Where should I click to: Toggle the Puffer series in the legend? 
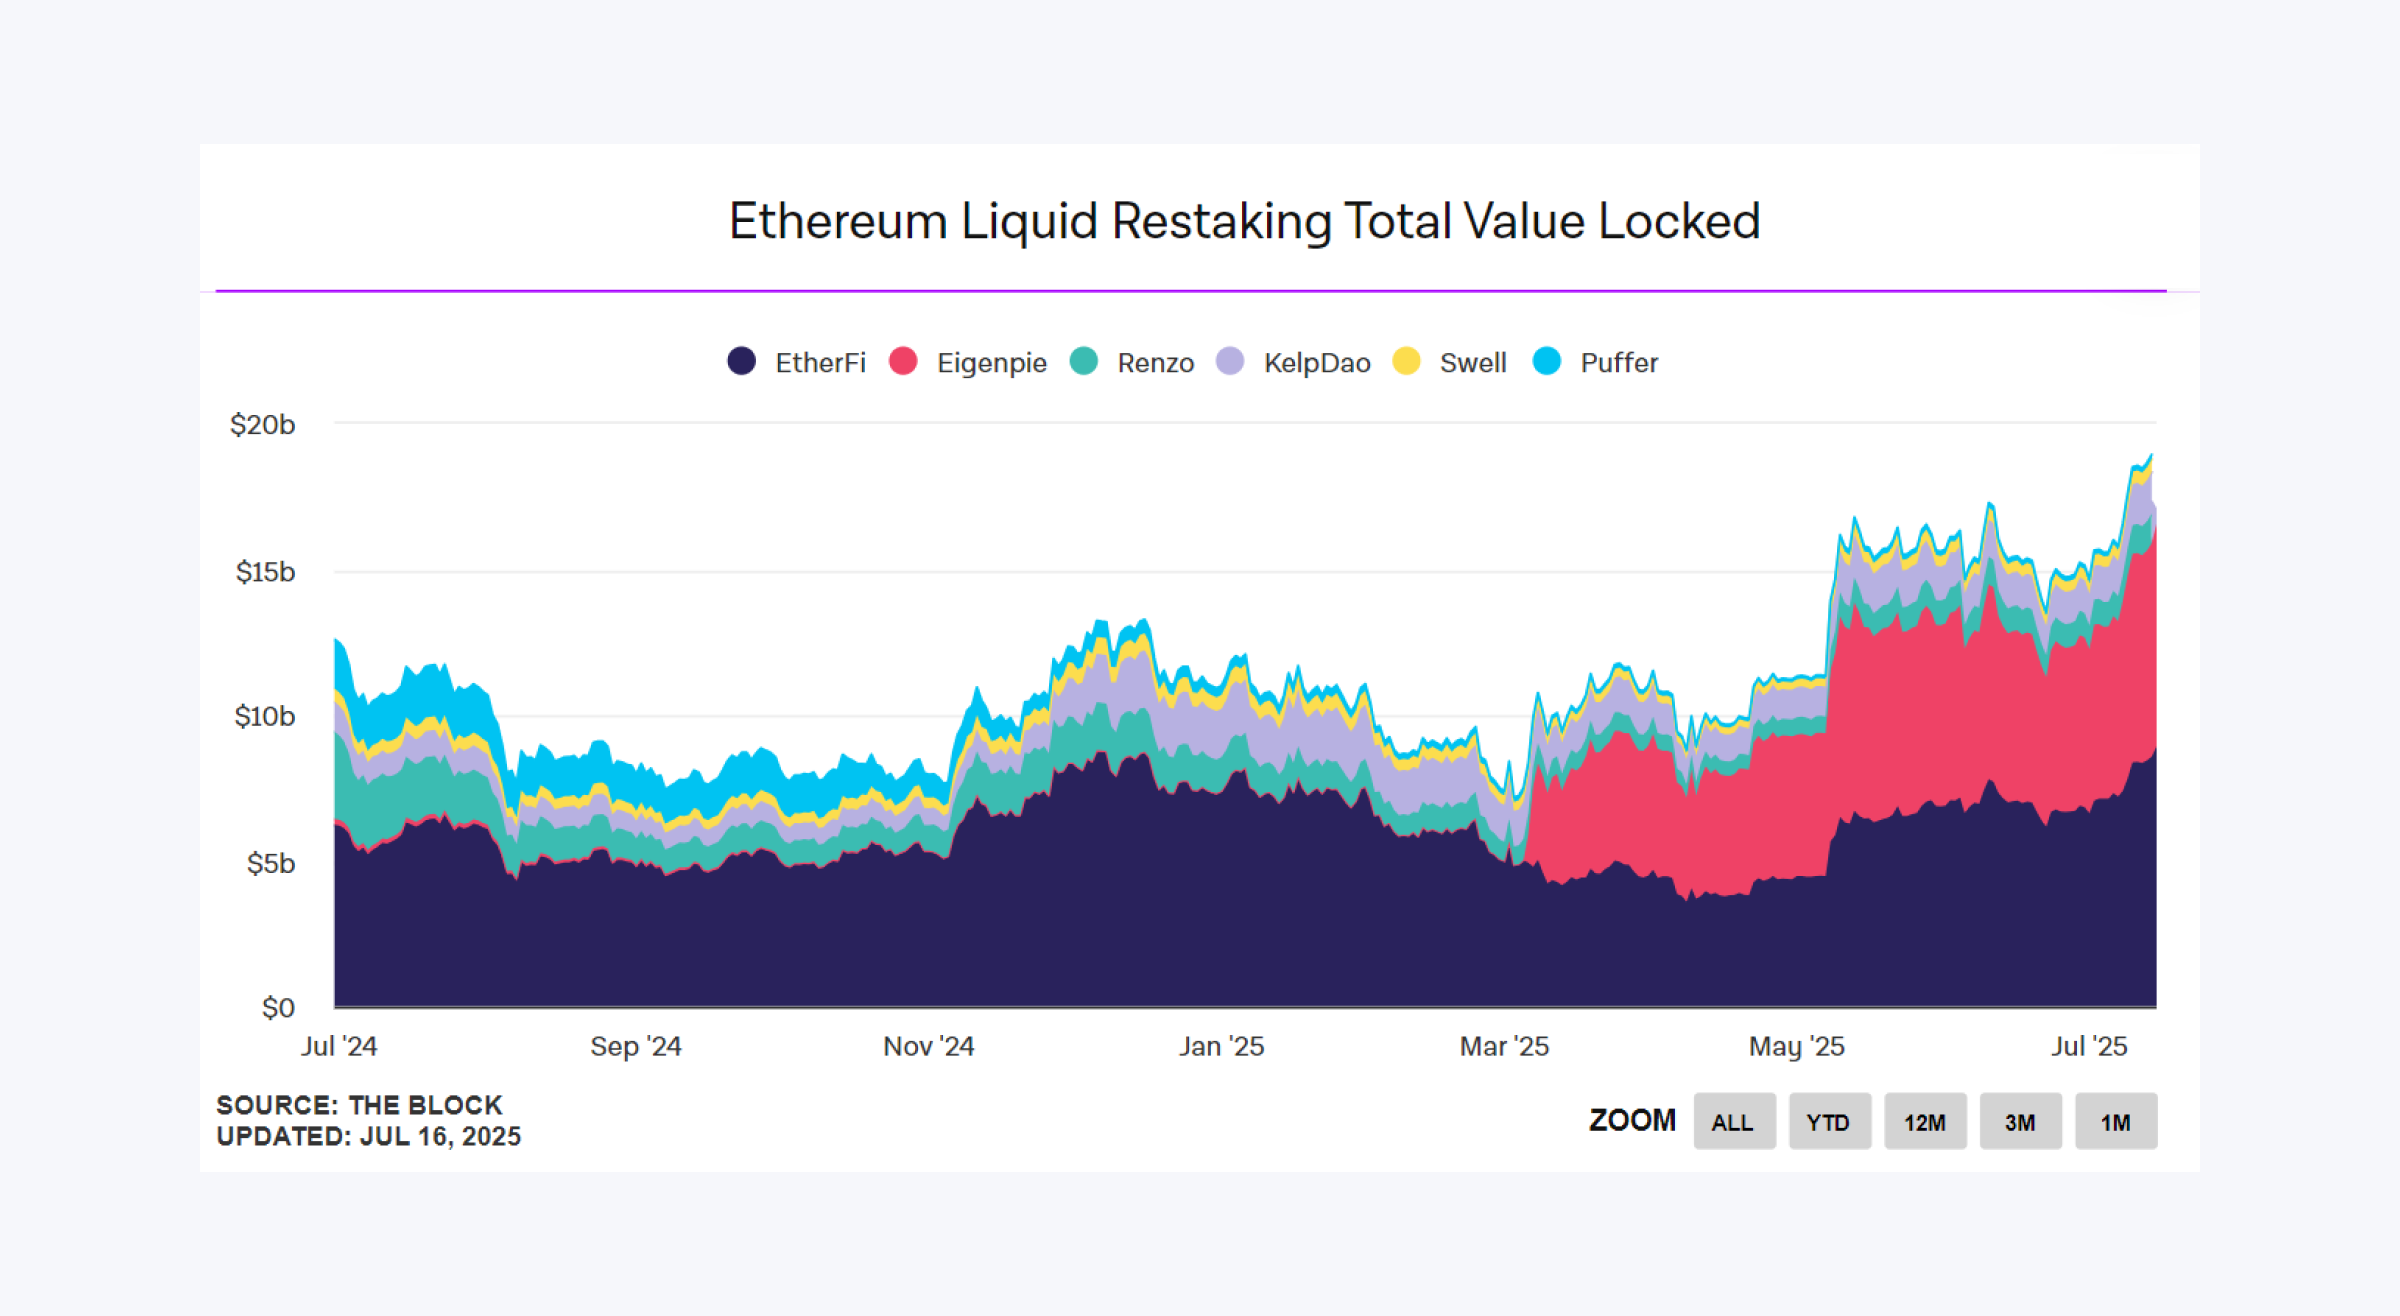pos(1595,362)
